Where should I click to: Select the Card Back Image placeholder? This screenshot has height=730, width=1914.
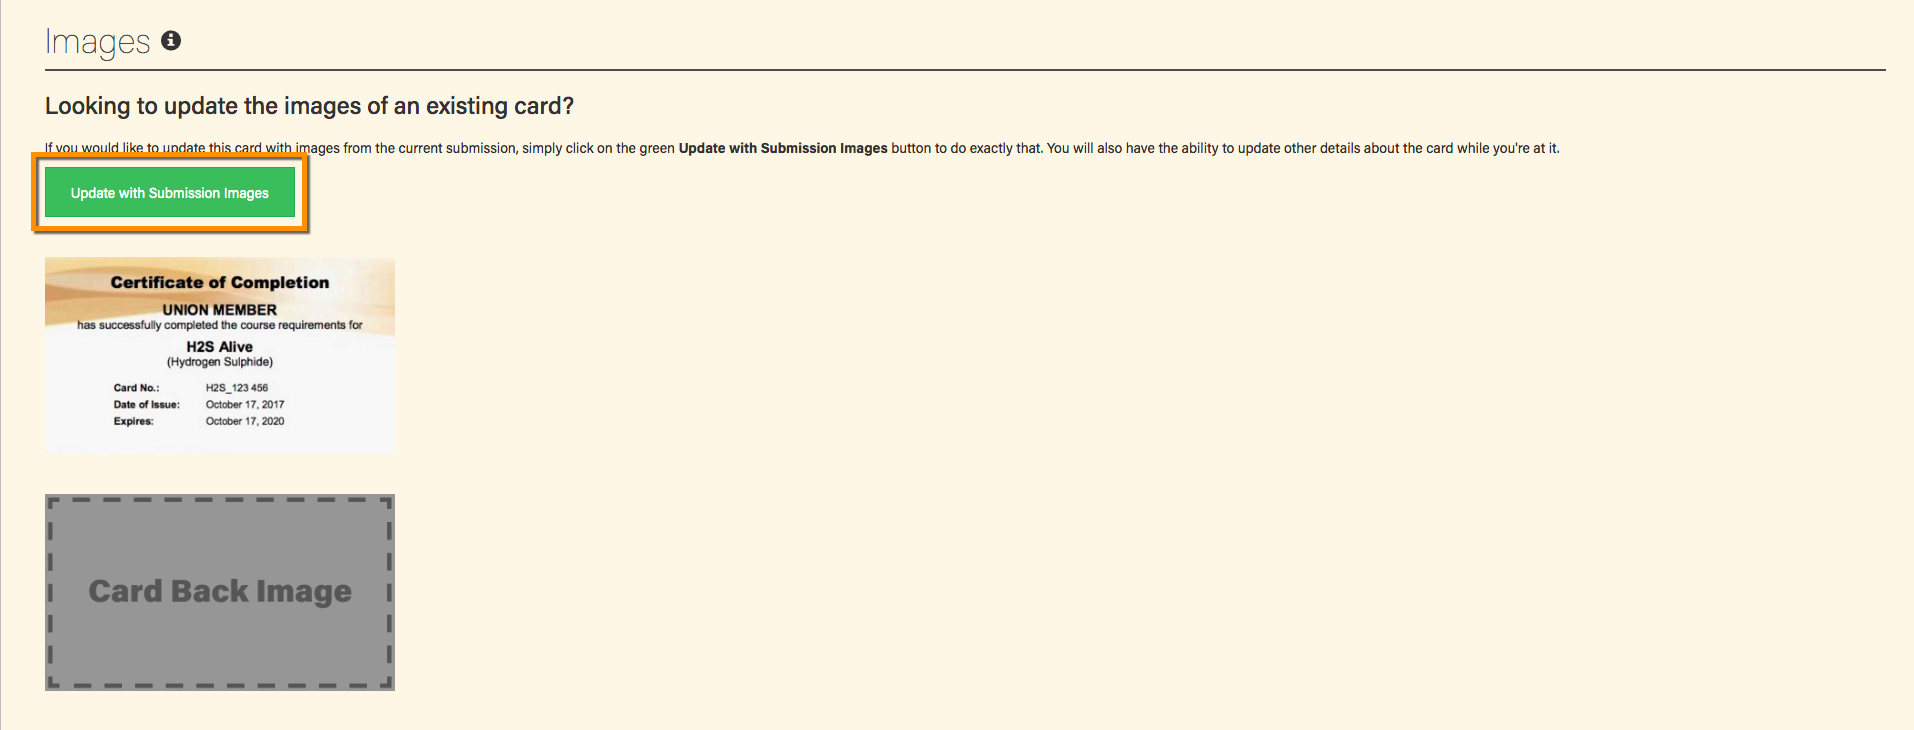220,592
